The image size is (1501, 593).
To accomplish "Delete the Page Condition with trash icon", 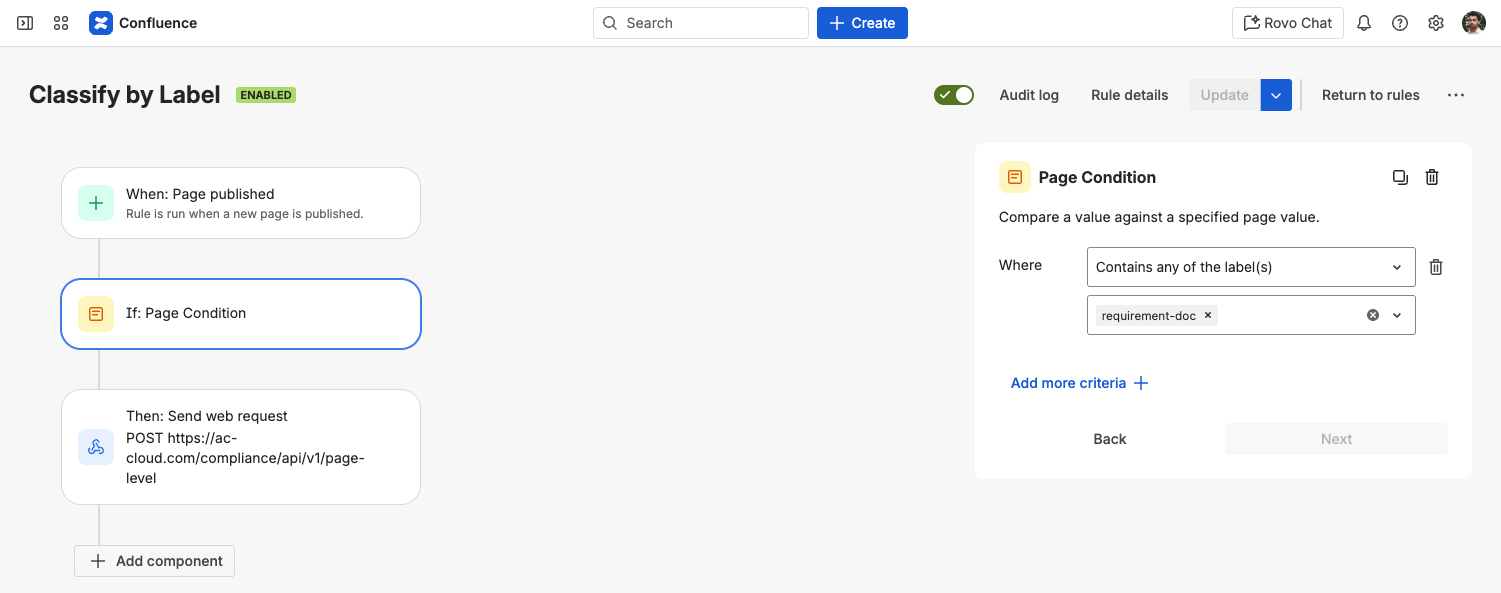I will pos(1432,177).
